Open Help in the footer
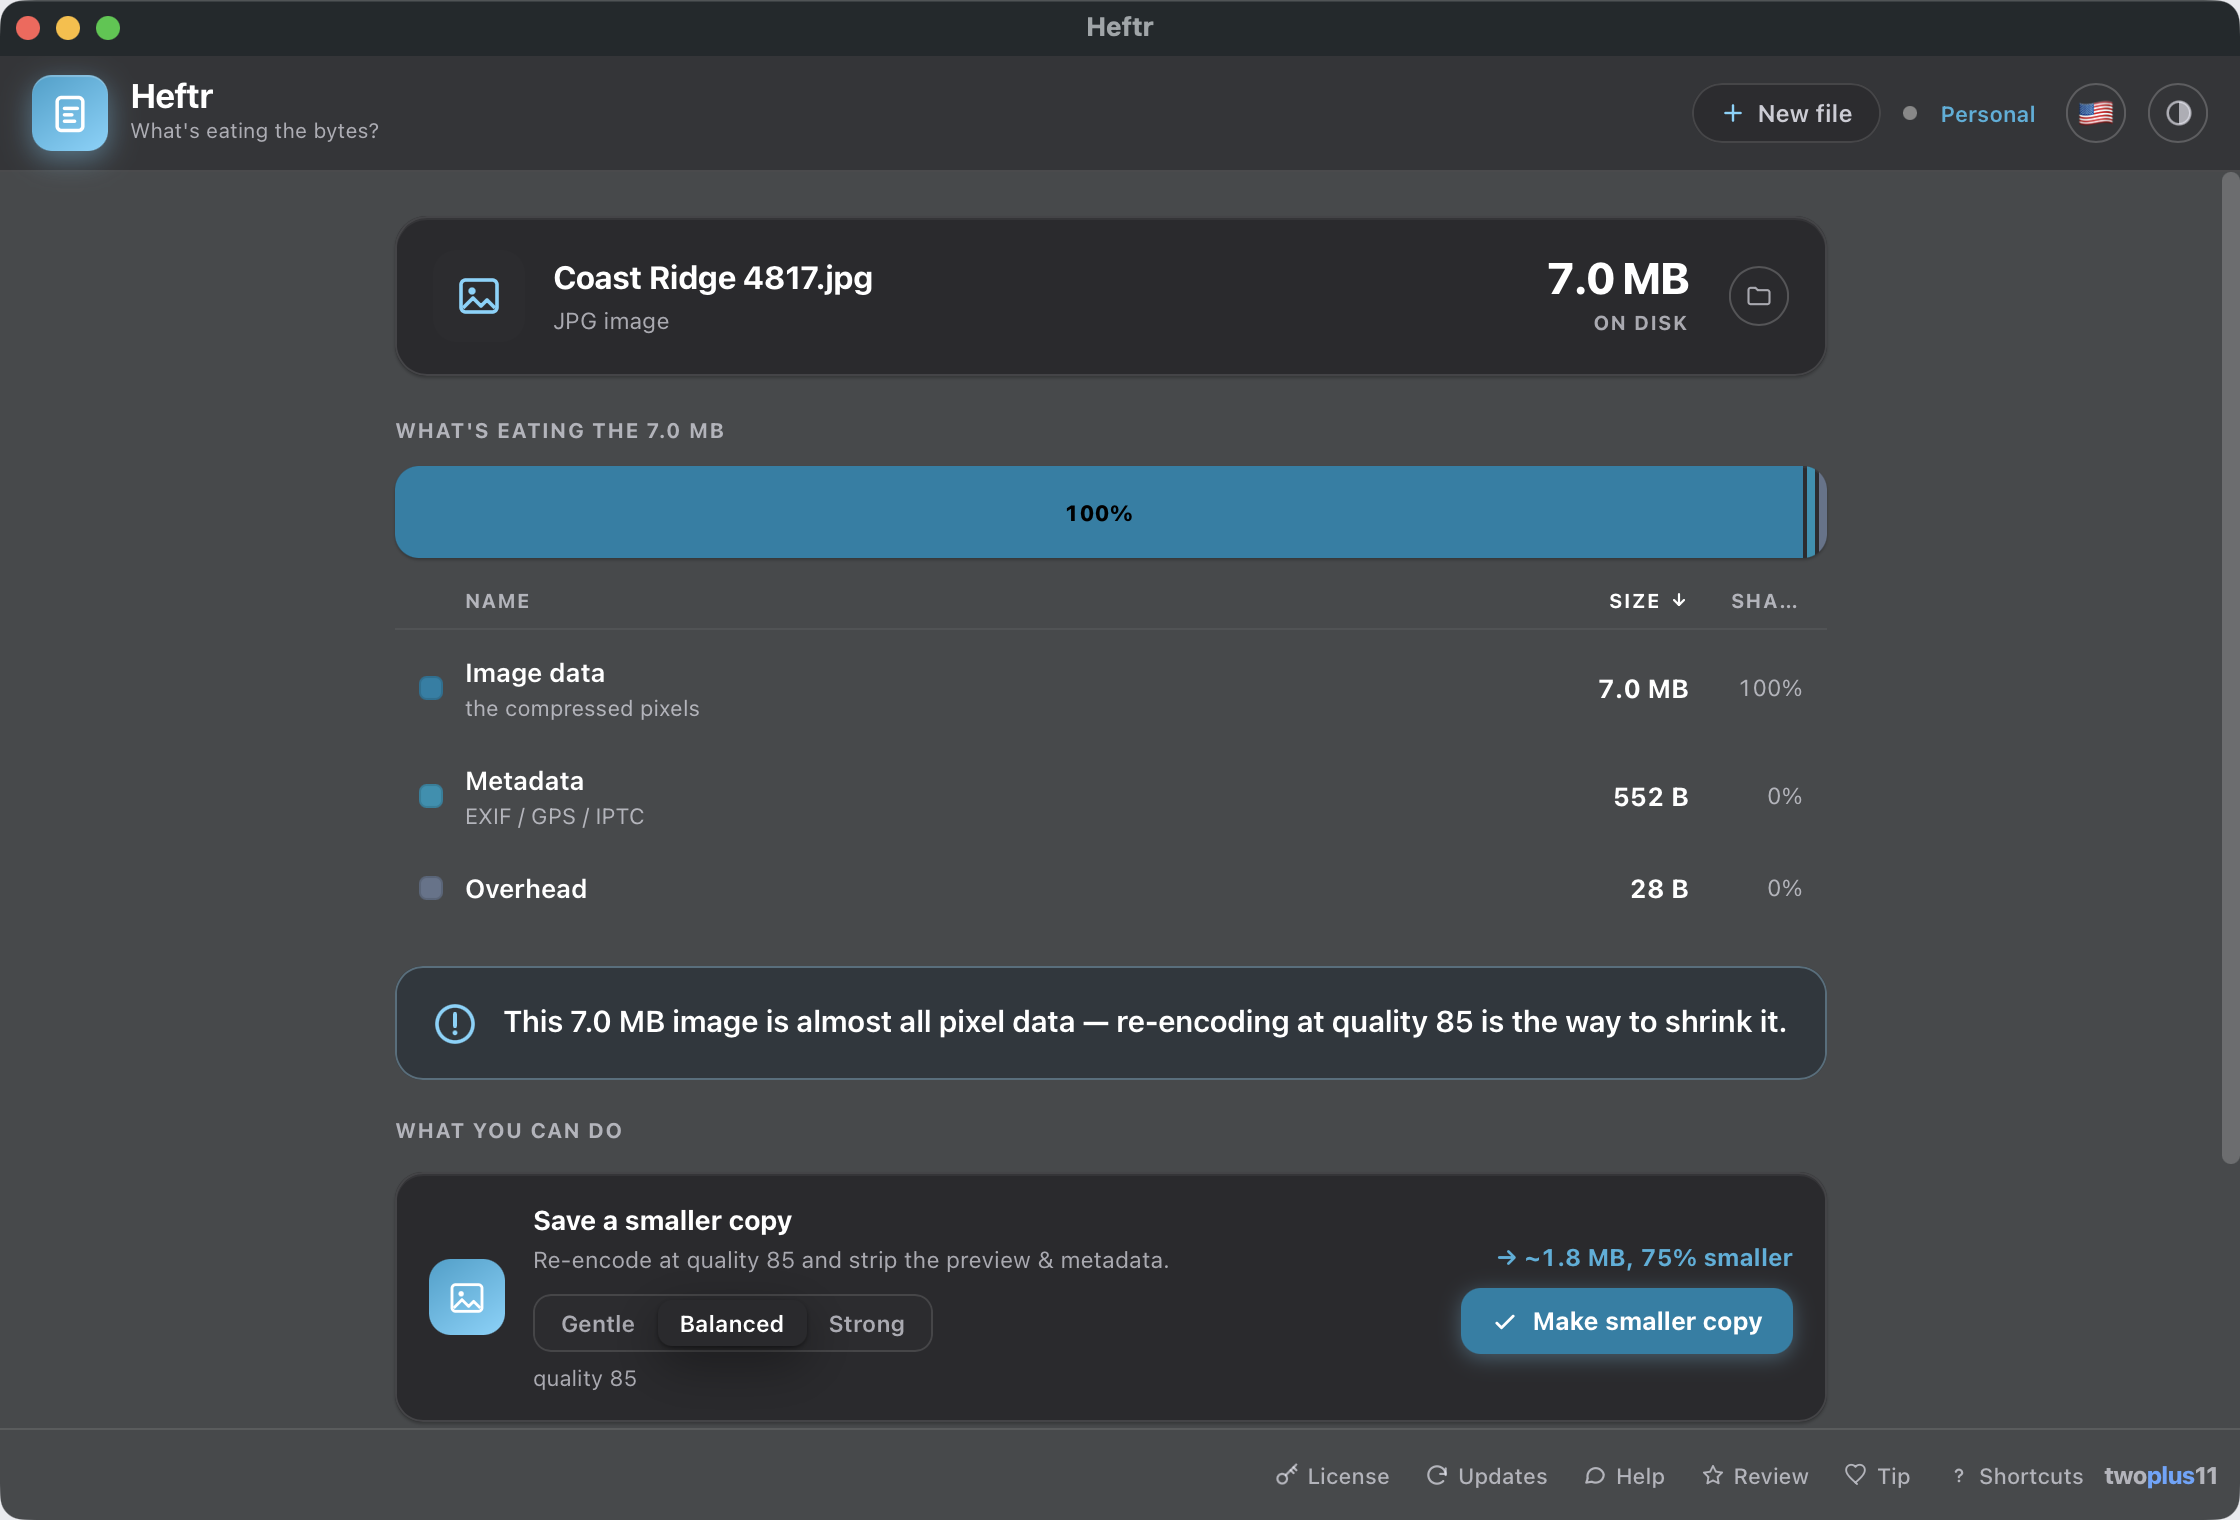 (x=1625, y=1476)
